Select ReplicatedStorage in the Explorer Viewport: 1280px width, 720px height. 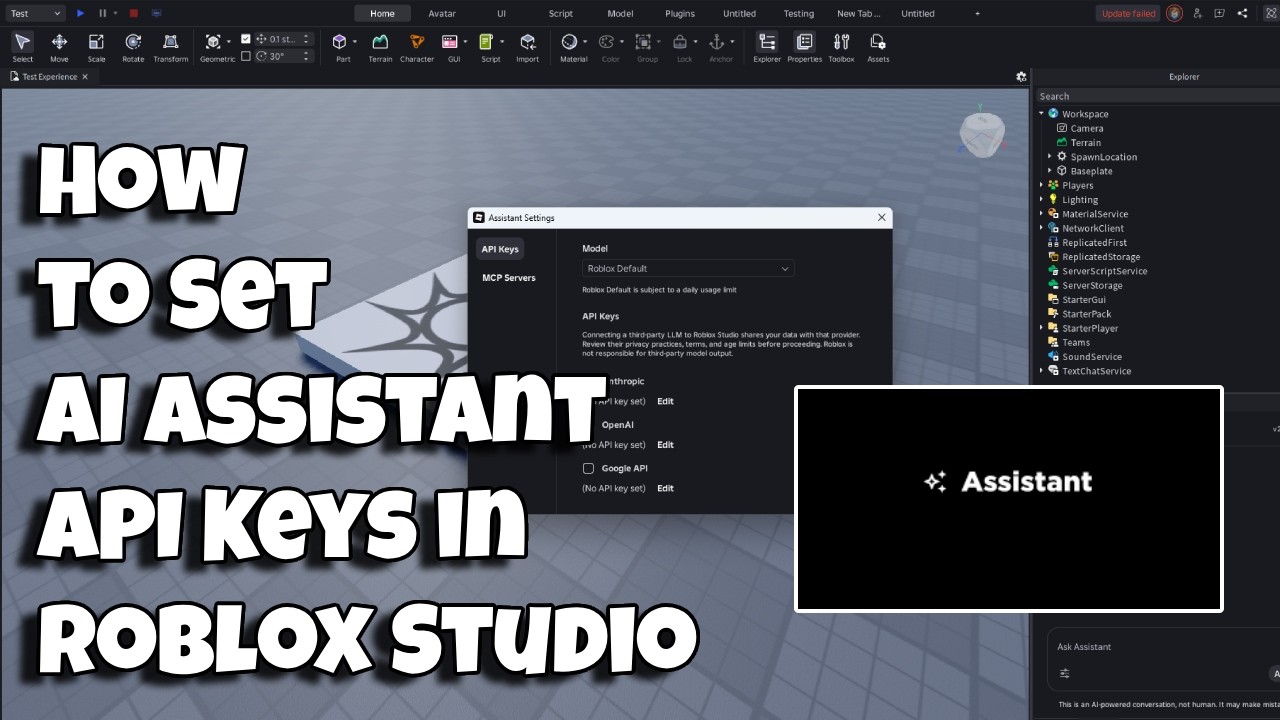(1100, 257)
